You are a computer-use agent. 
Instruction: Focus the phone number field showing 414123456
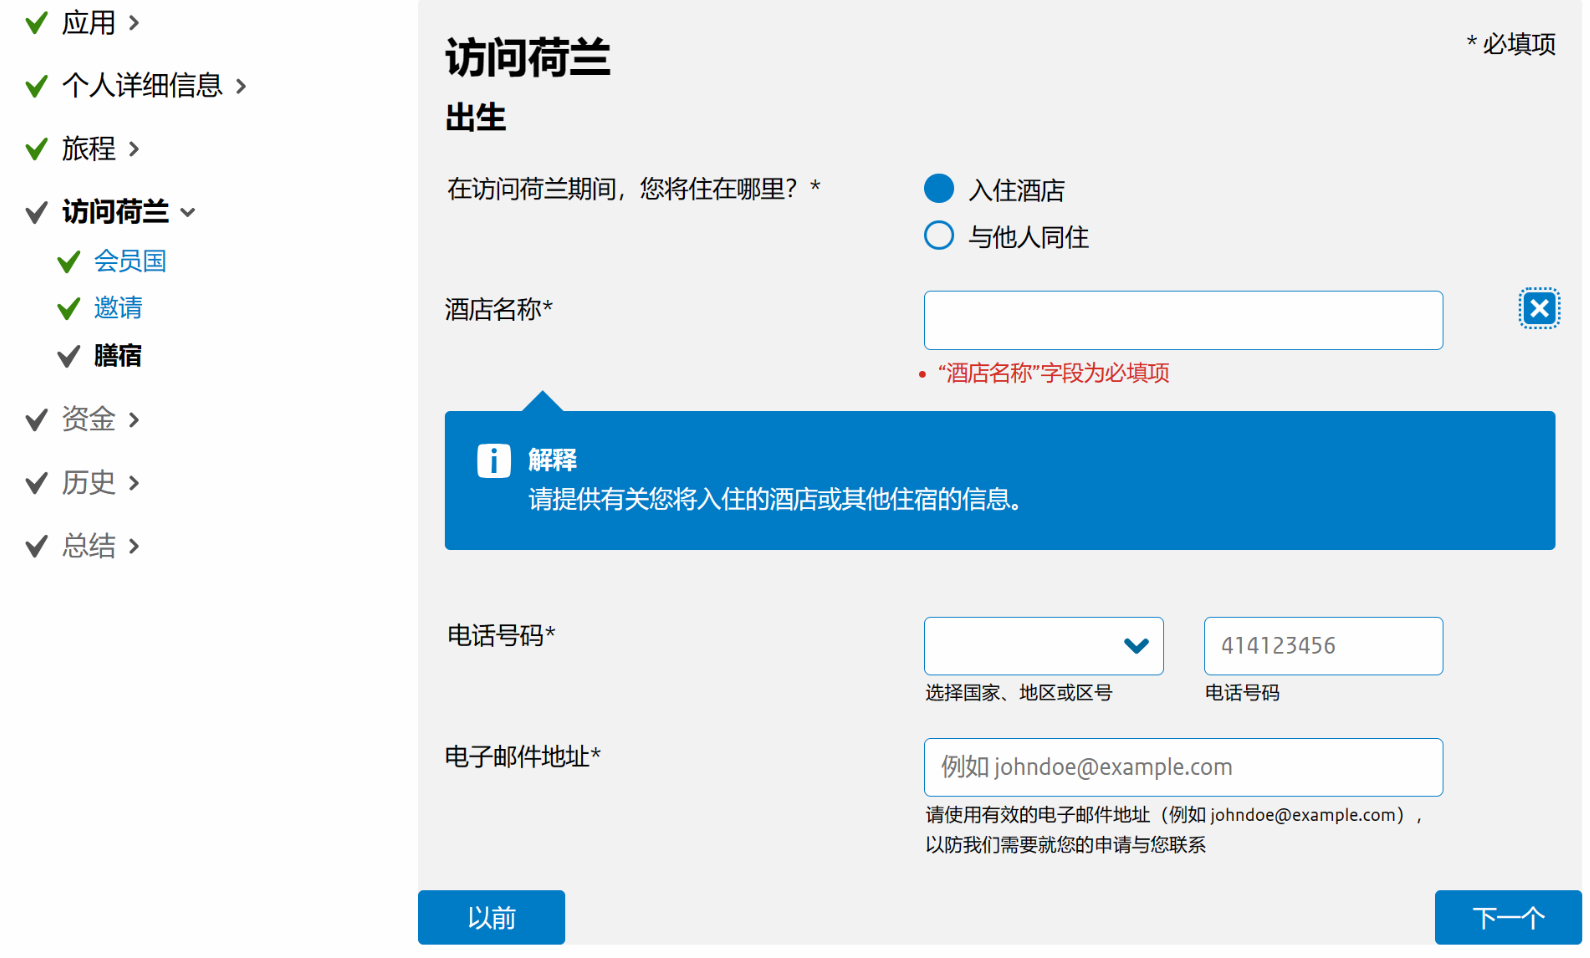click(x=1323, y=646)
